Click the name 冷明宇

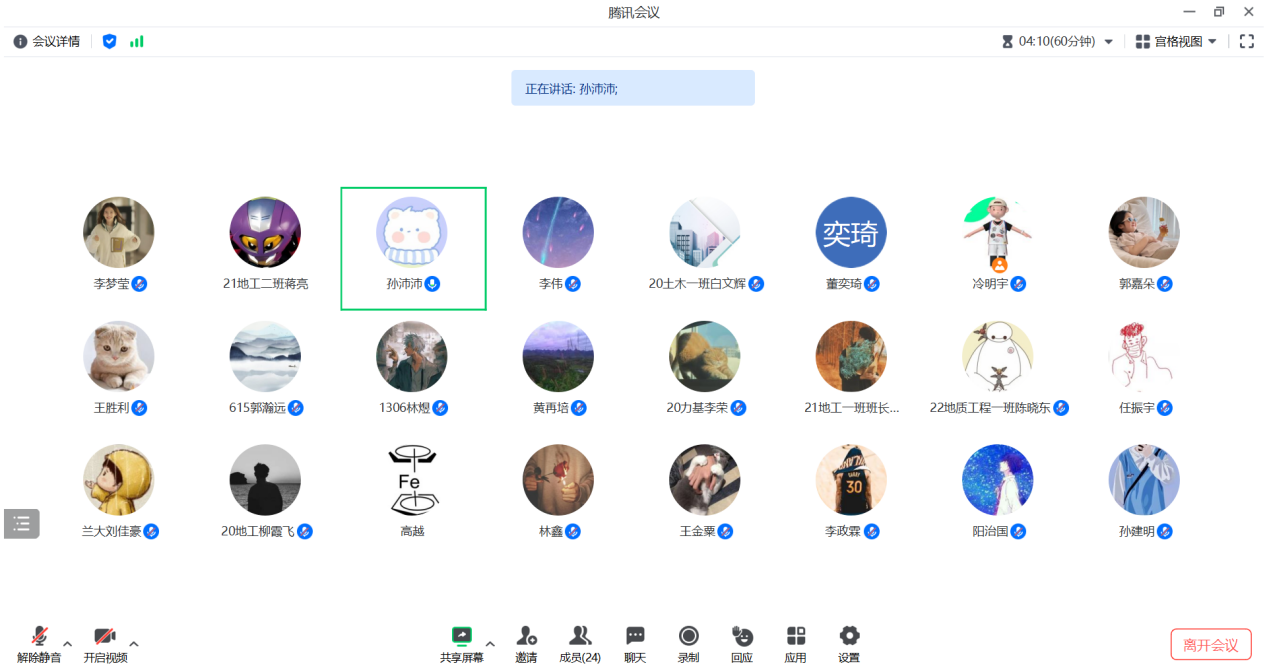(990, 284)
